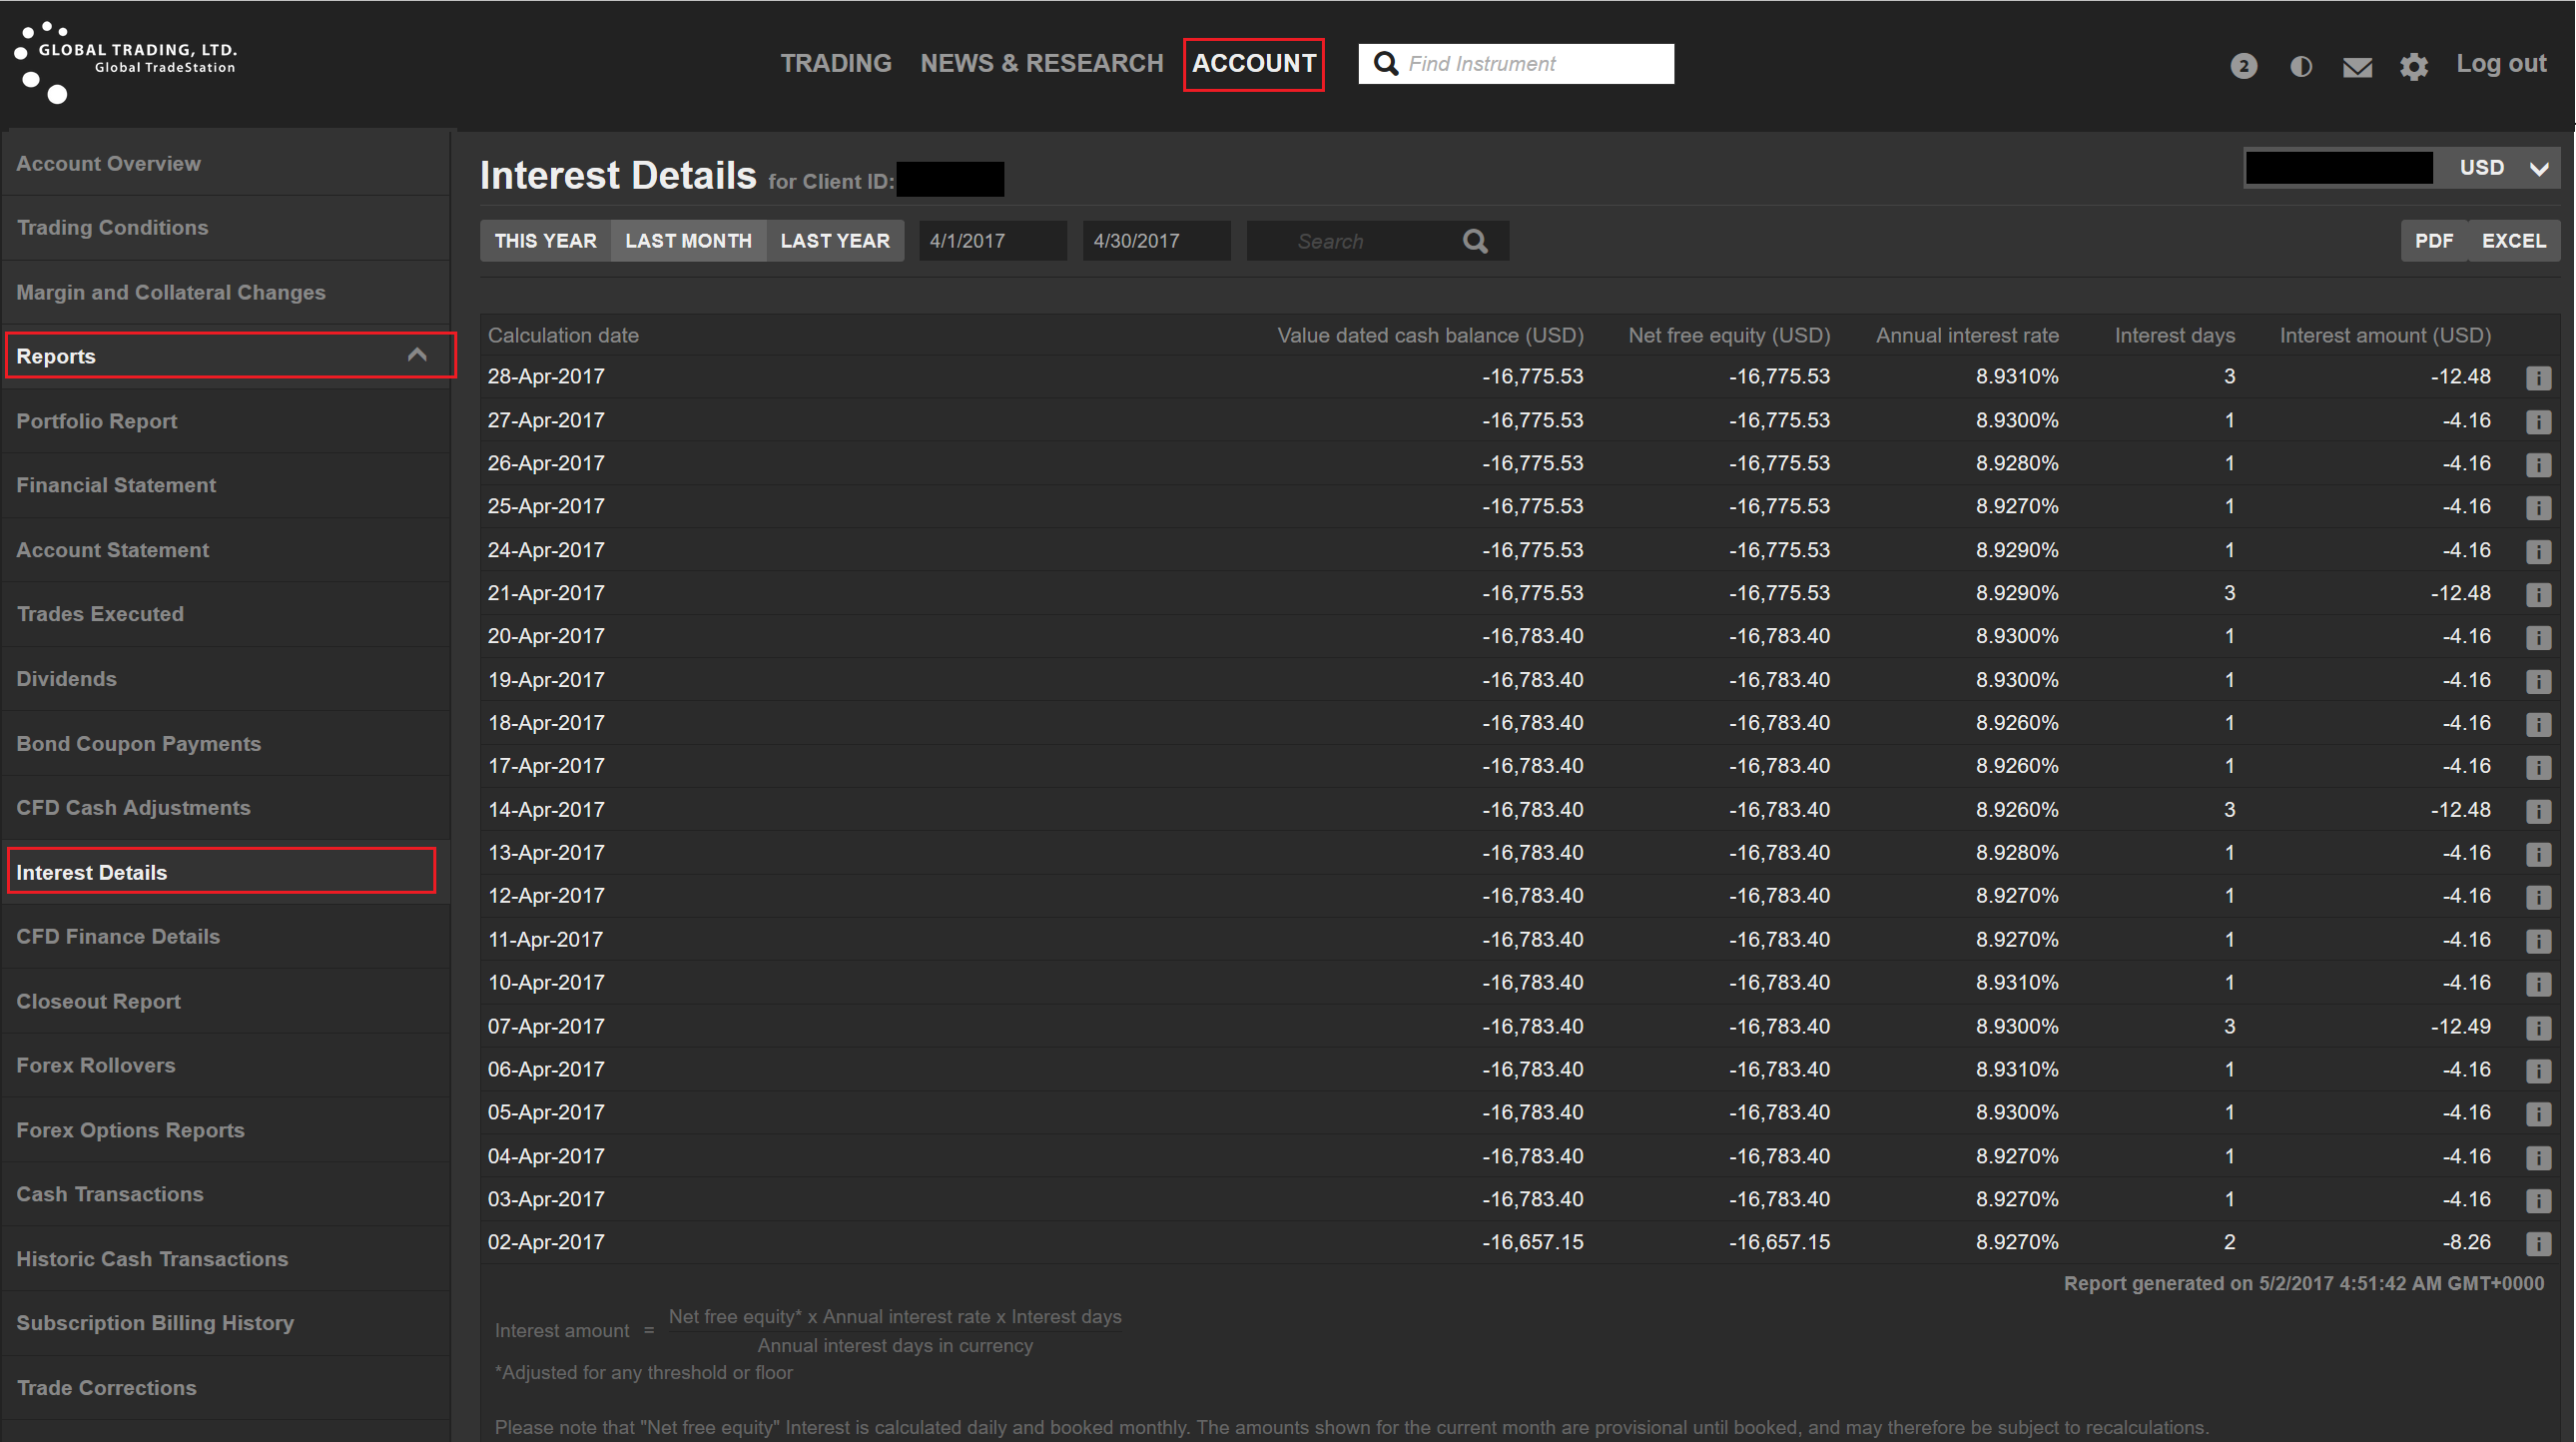The image size is (2576, 1442).
Task: Focus the Find Instrument search box
Action: 1516,64
